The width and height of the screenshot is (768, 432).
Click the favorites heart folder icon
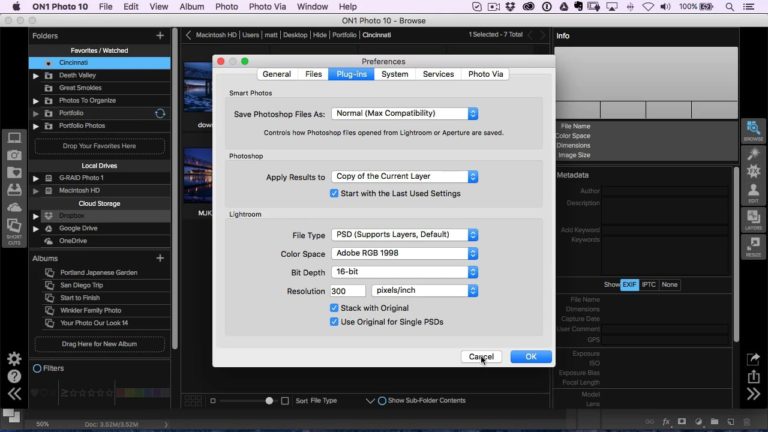(14, 172)
